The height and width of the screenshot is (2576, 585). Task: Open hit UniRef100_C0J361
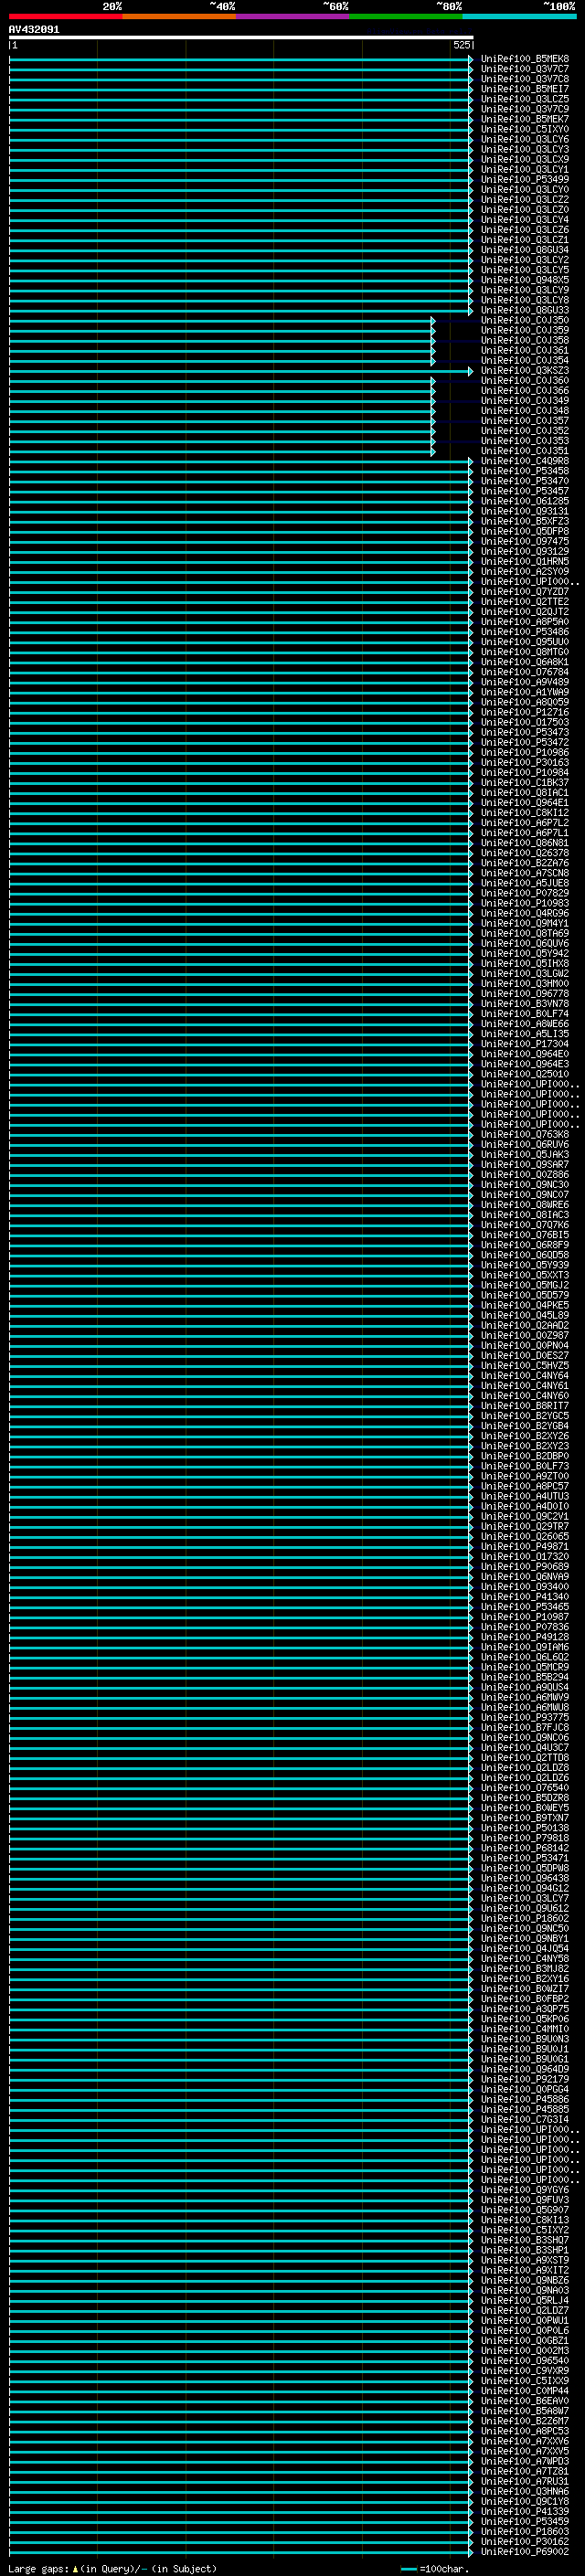pyautogui.click(x=524, y=350)
